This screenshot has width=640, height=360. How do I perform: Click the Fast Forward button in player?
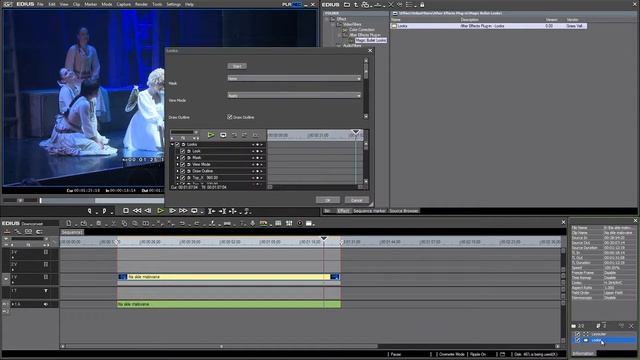point(183,211)
